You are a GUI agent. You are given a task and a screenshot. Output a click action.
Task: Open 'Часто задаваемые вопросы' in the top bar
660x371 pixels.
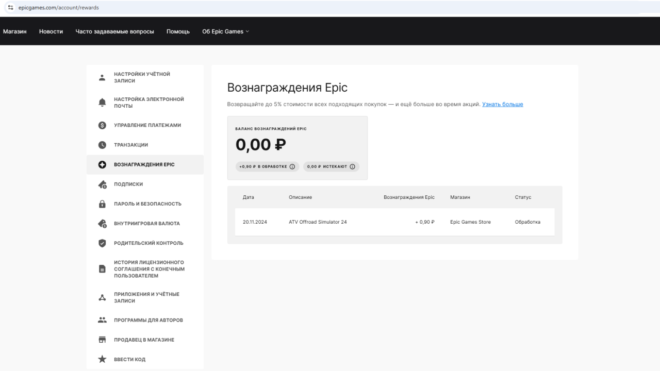pyautogui.click(x=114, y=32)
